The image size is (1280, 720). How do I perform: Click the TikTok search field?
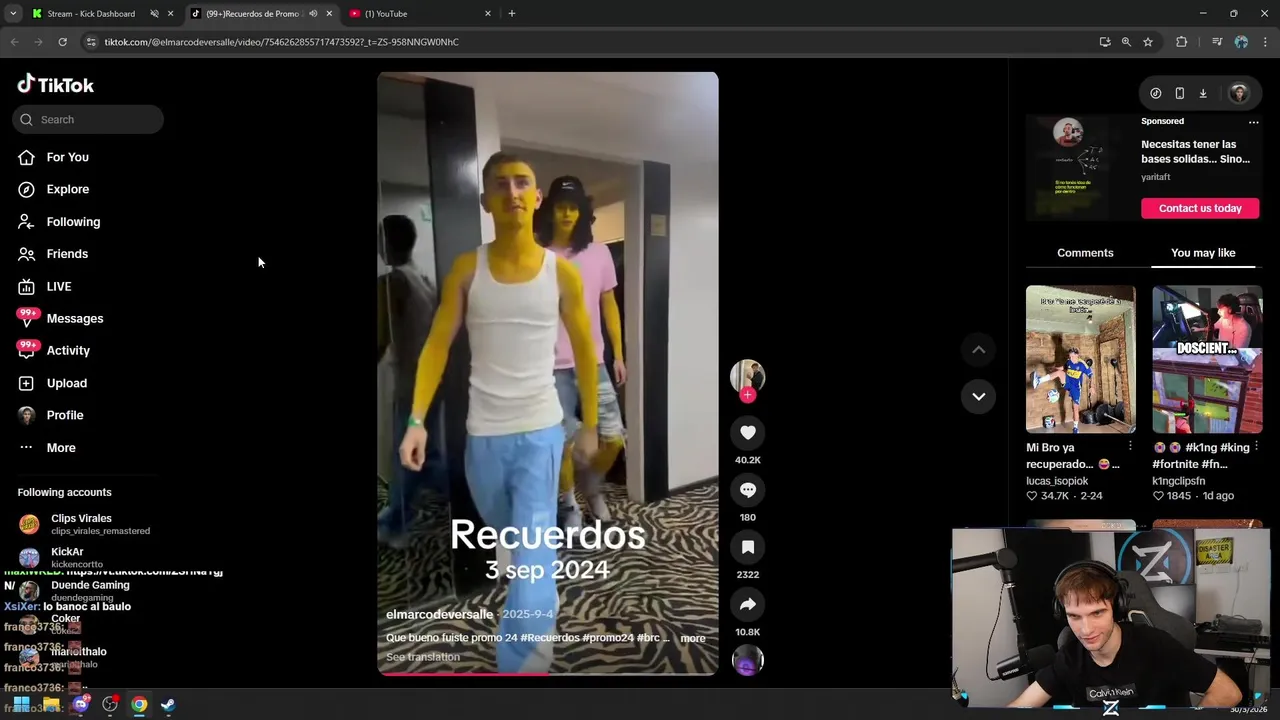coord(88,119)
